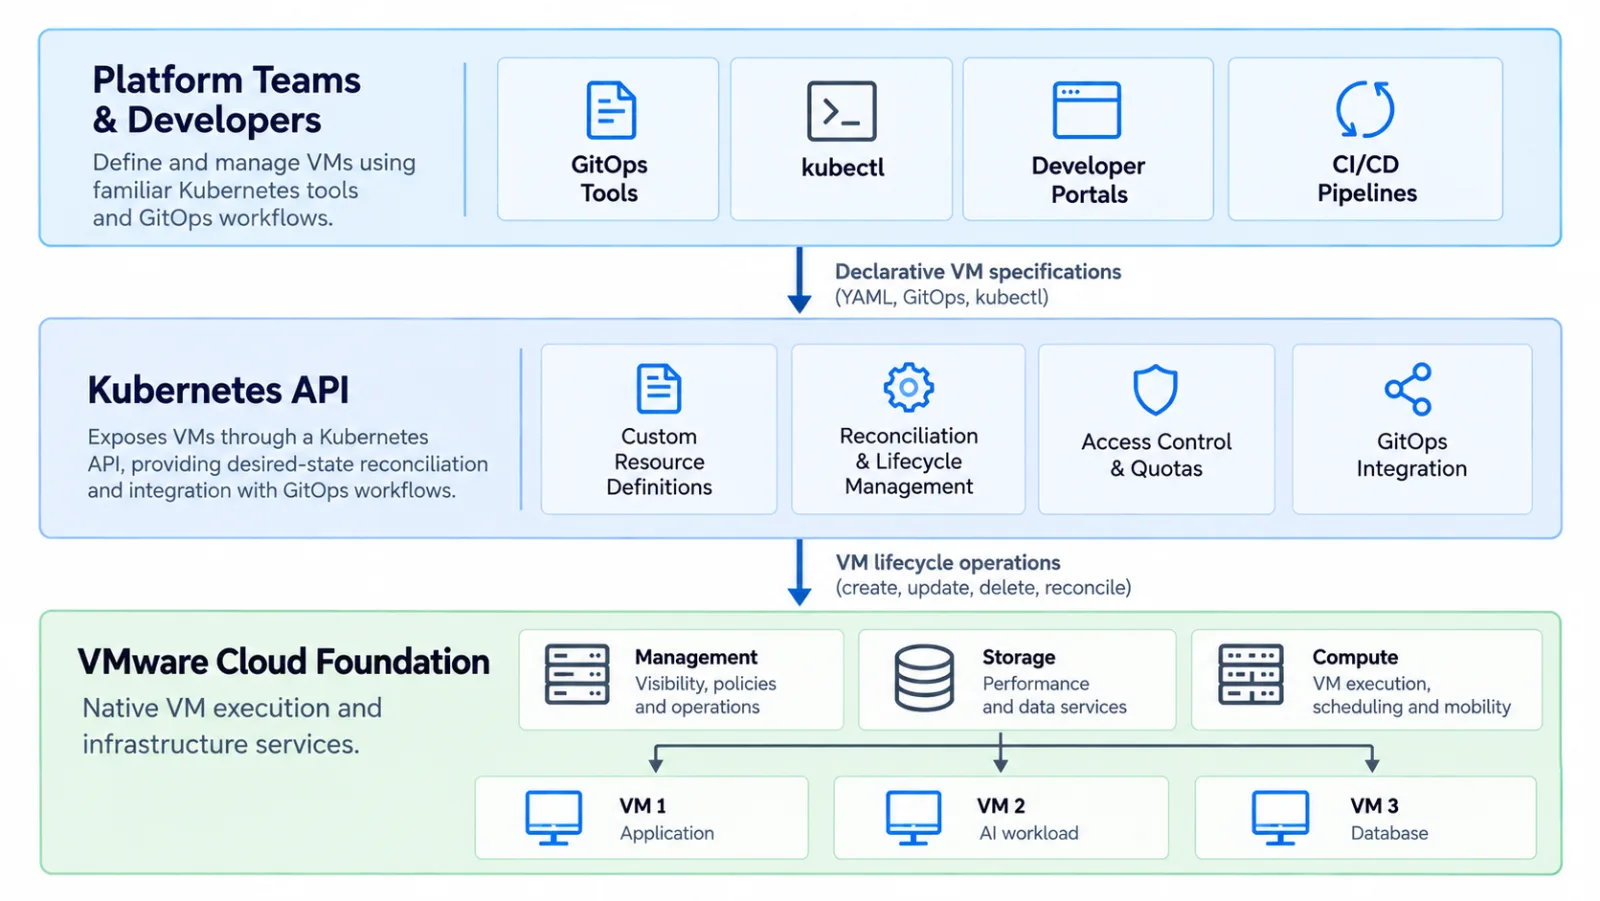Click the GitOps Integration share icon
The image size is (1600, 901).
click(1408, 389)
